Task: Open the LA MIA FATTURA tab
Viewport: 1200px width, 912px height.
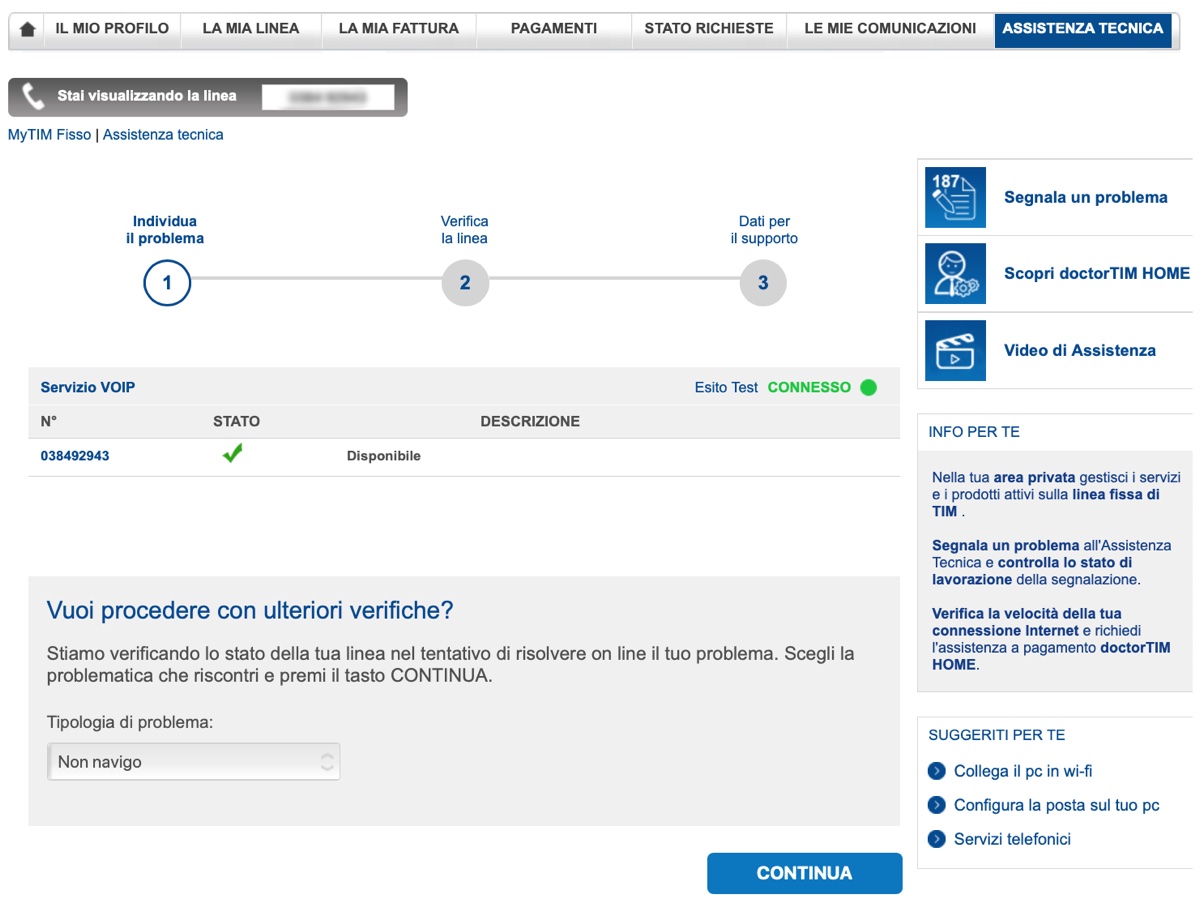Action: pyautogui.click(x=398, y=29)
